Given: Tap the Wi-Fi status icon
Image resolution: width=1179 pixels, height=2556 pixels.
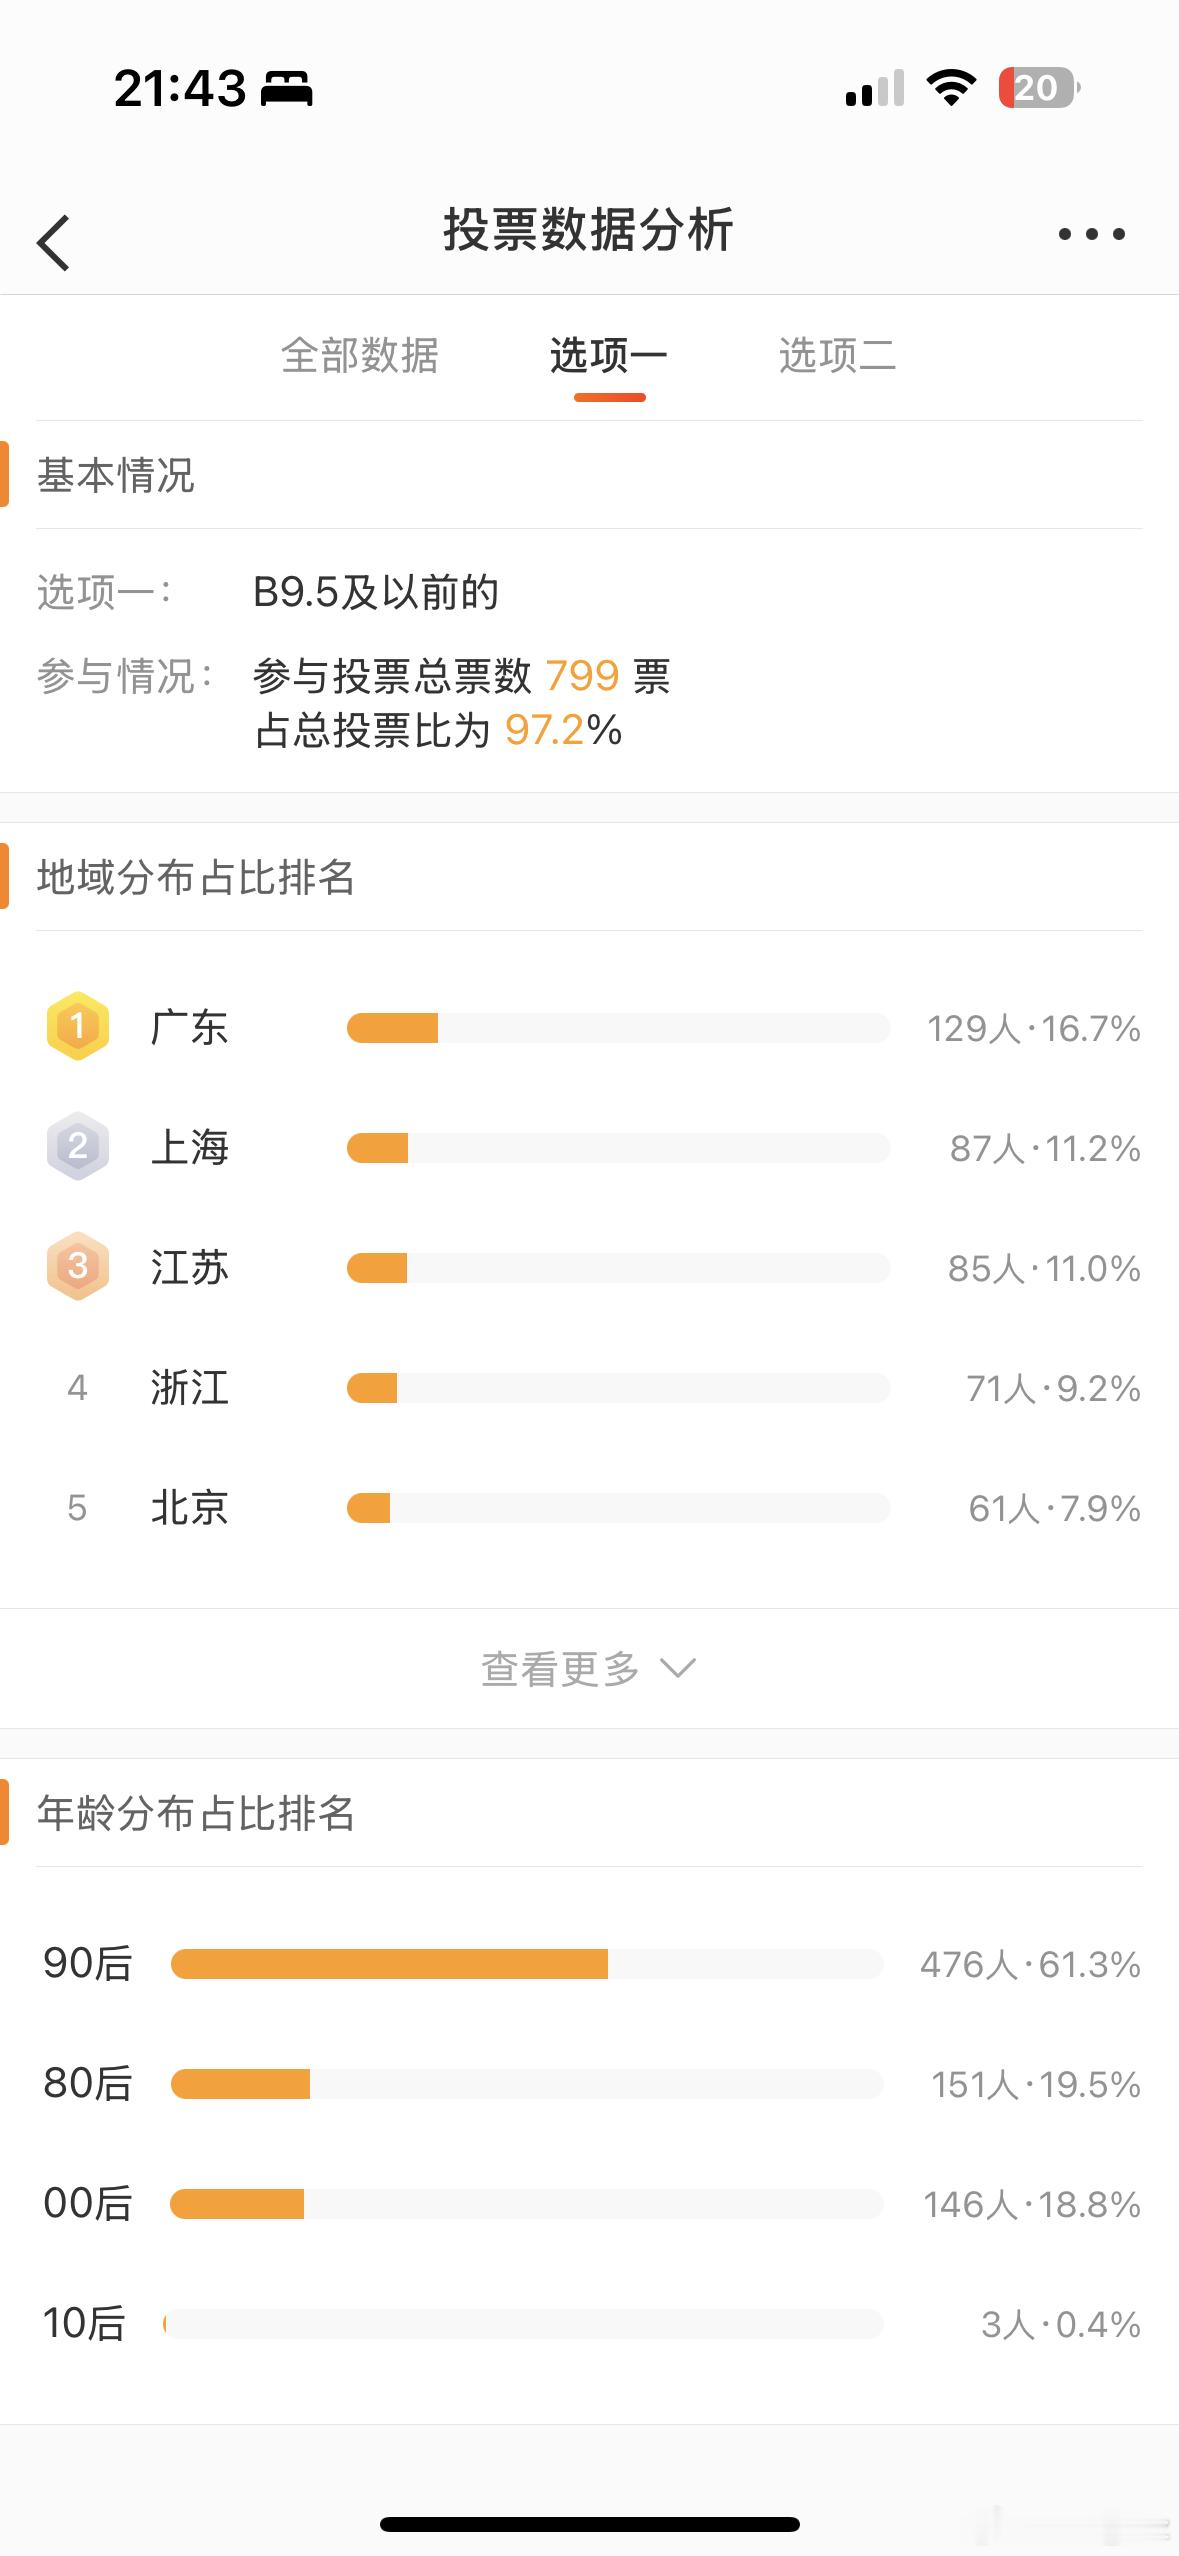Looking at the screenshot, I should 952,88.
